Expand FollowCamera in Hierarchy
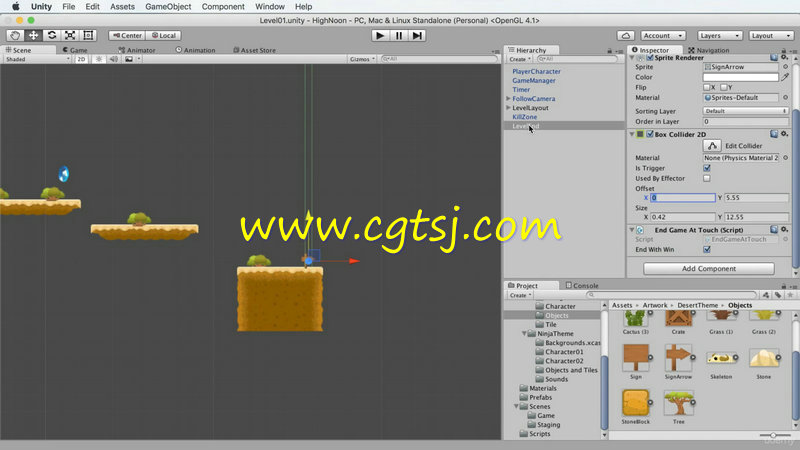800x450 pixels. click(508, 98)
